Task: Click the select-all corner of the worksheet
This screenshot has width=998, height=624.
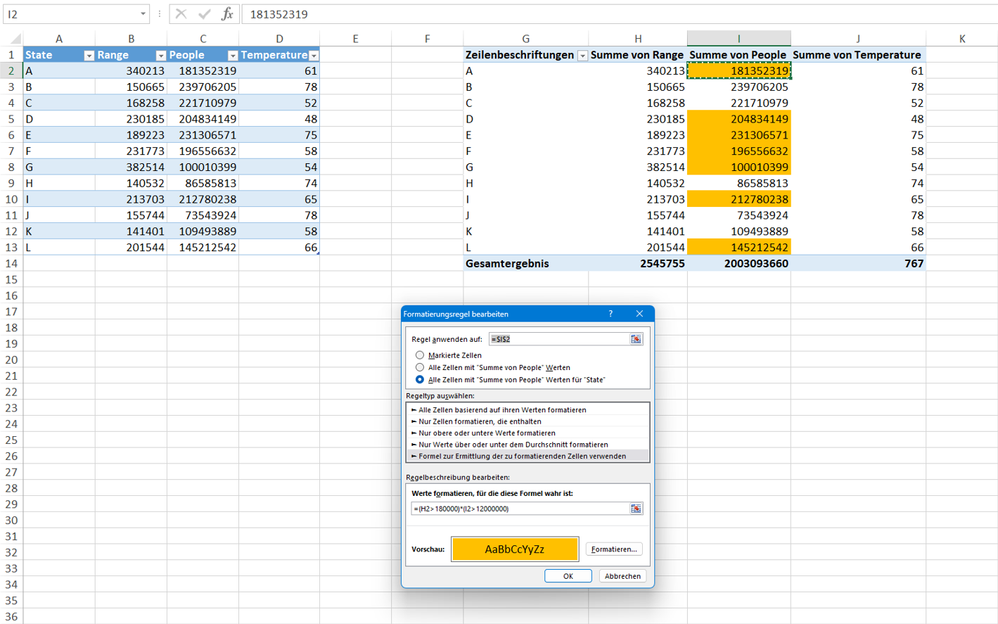Action: [x=11, y=39]
